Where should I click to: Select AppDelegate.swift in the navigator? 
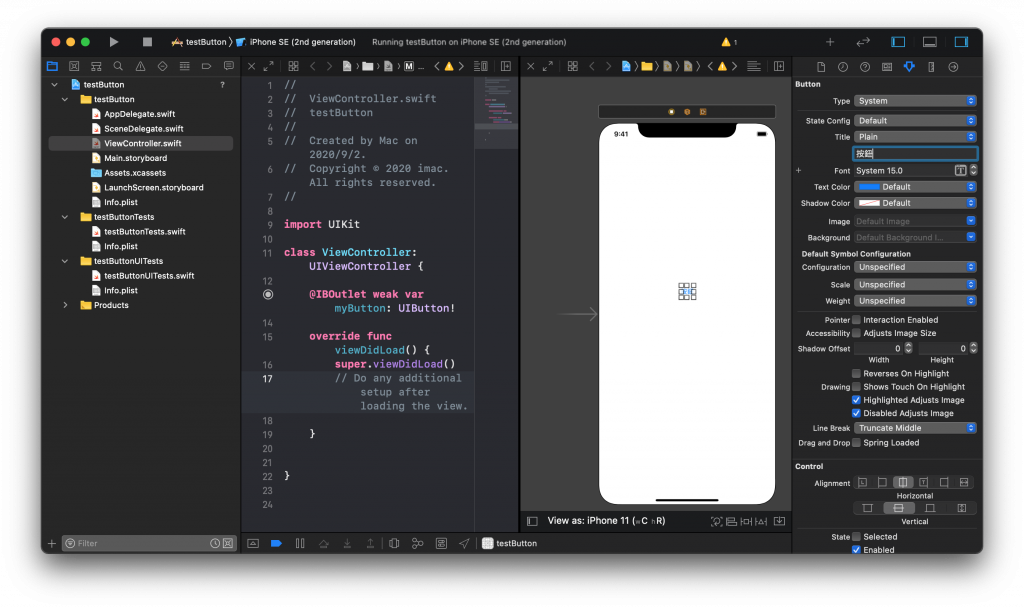point(139,114)
